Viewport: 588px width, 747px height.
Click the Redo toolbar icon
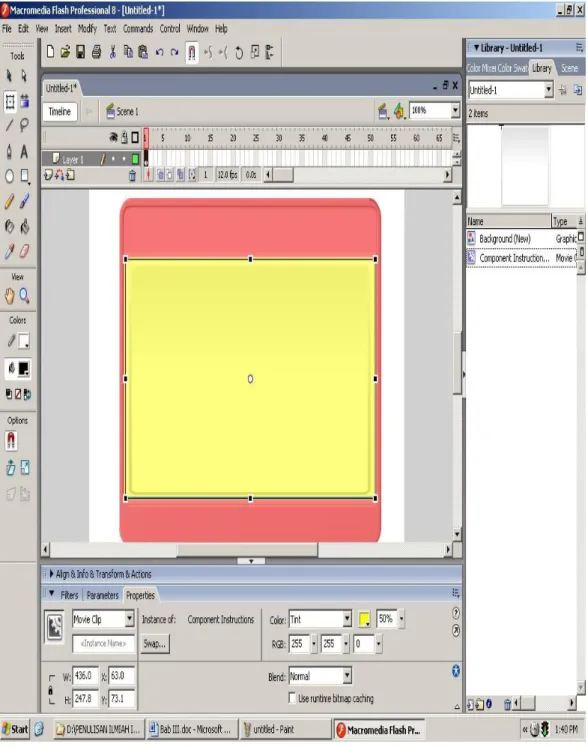coord(174,52)
